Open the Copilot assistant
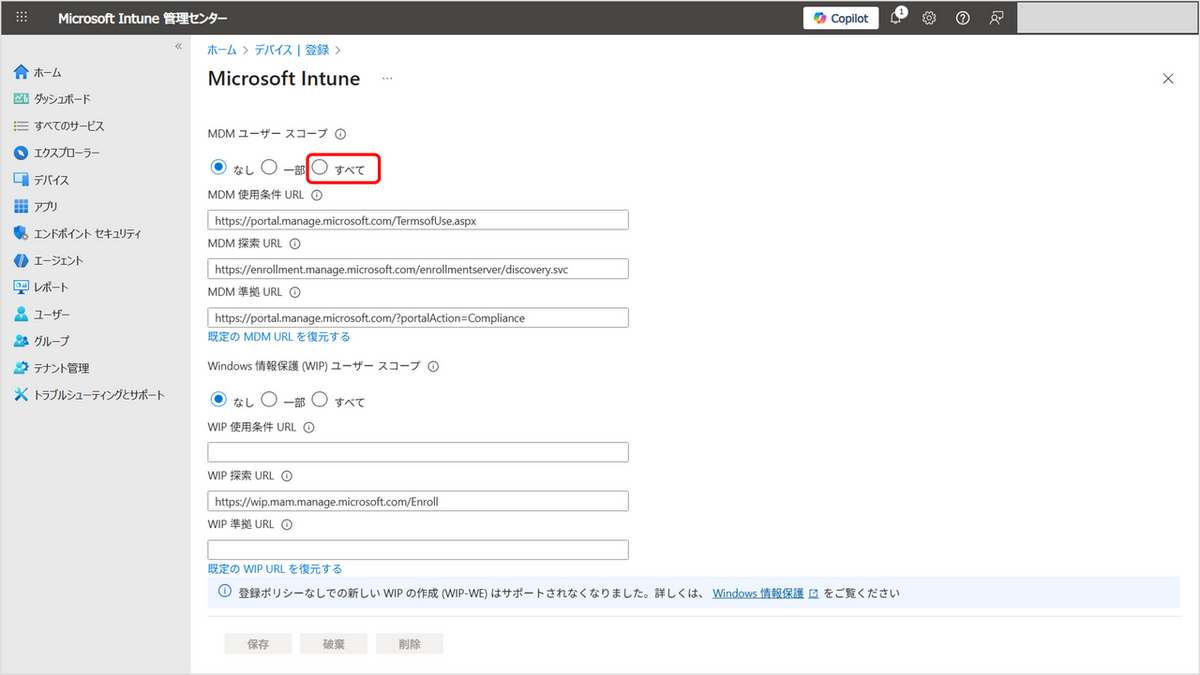Image resolution: width=1200 pixels, height=675 pixels. click(840, 18)
